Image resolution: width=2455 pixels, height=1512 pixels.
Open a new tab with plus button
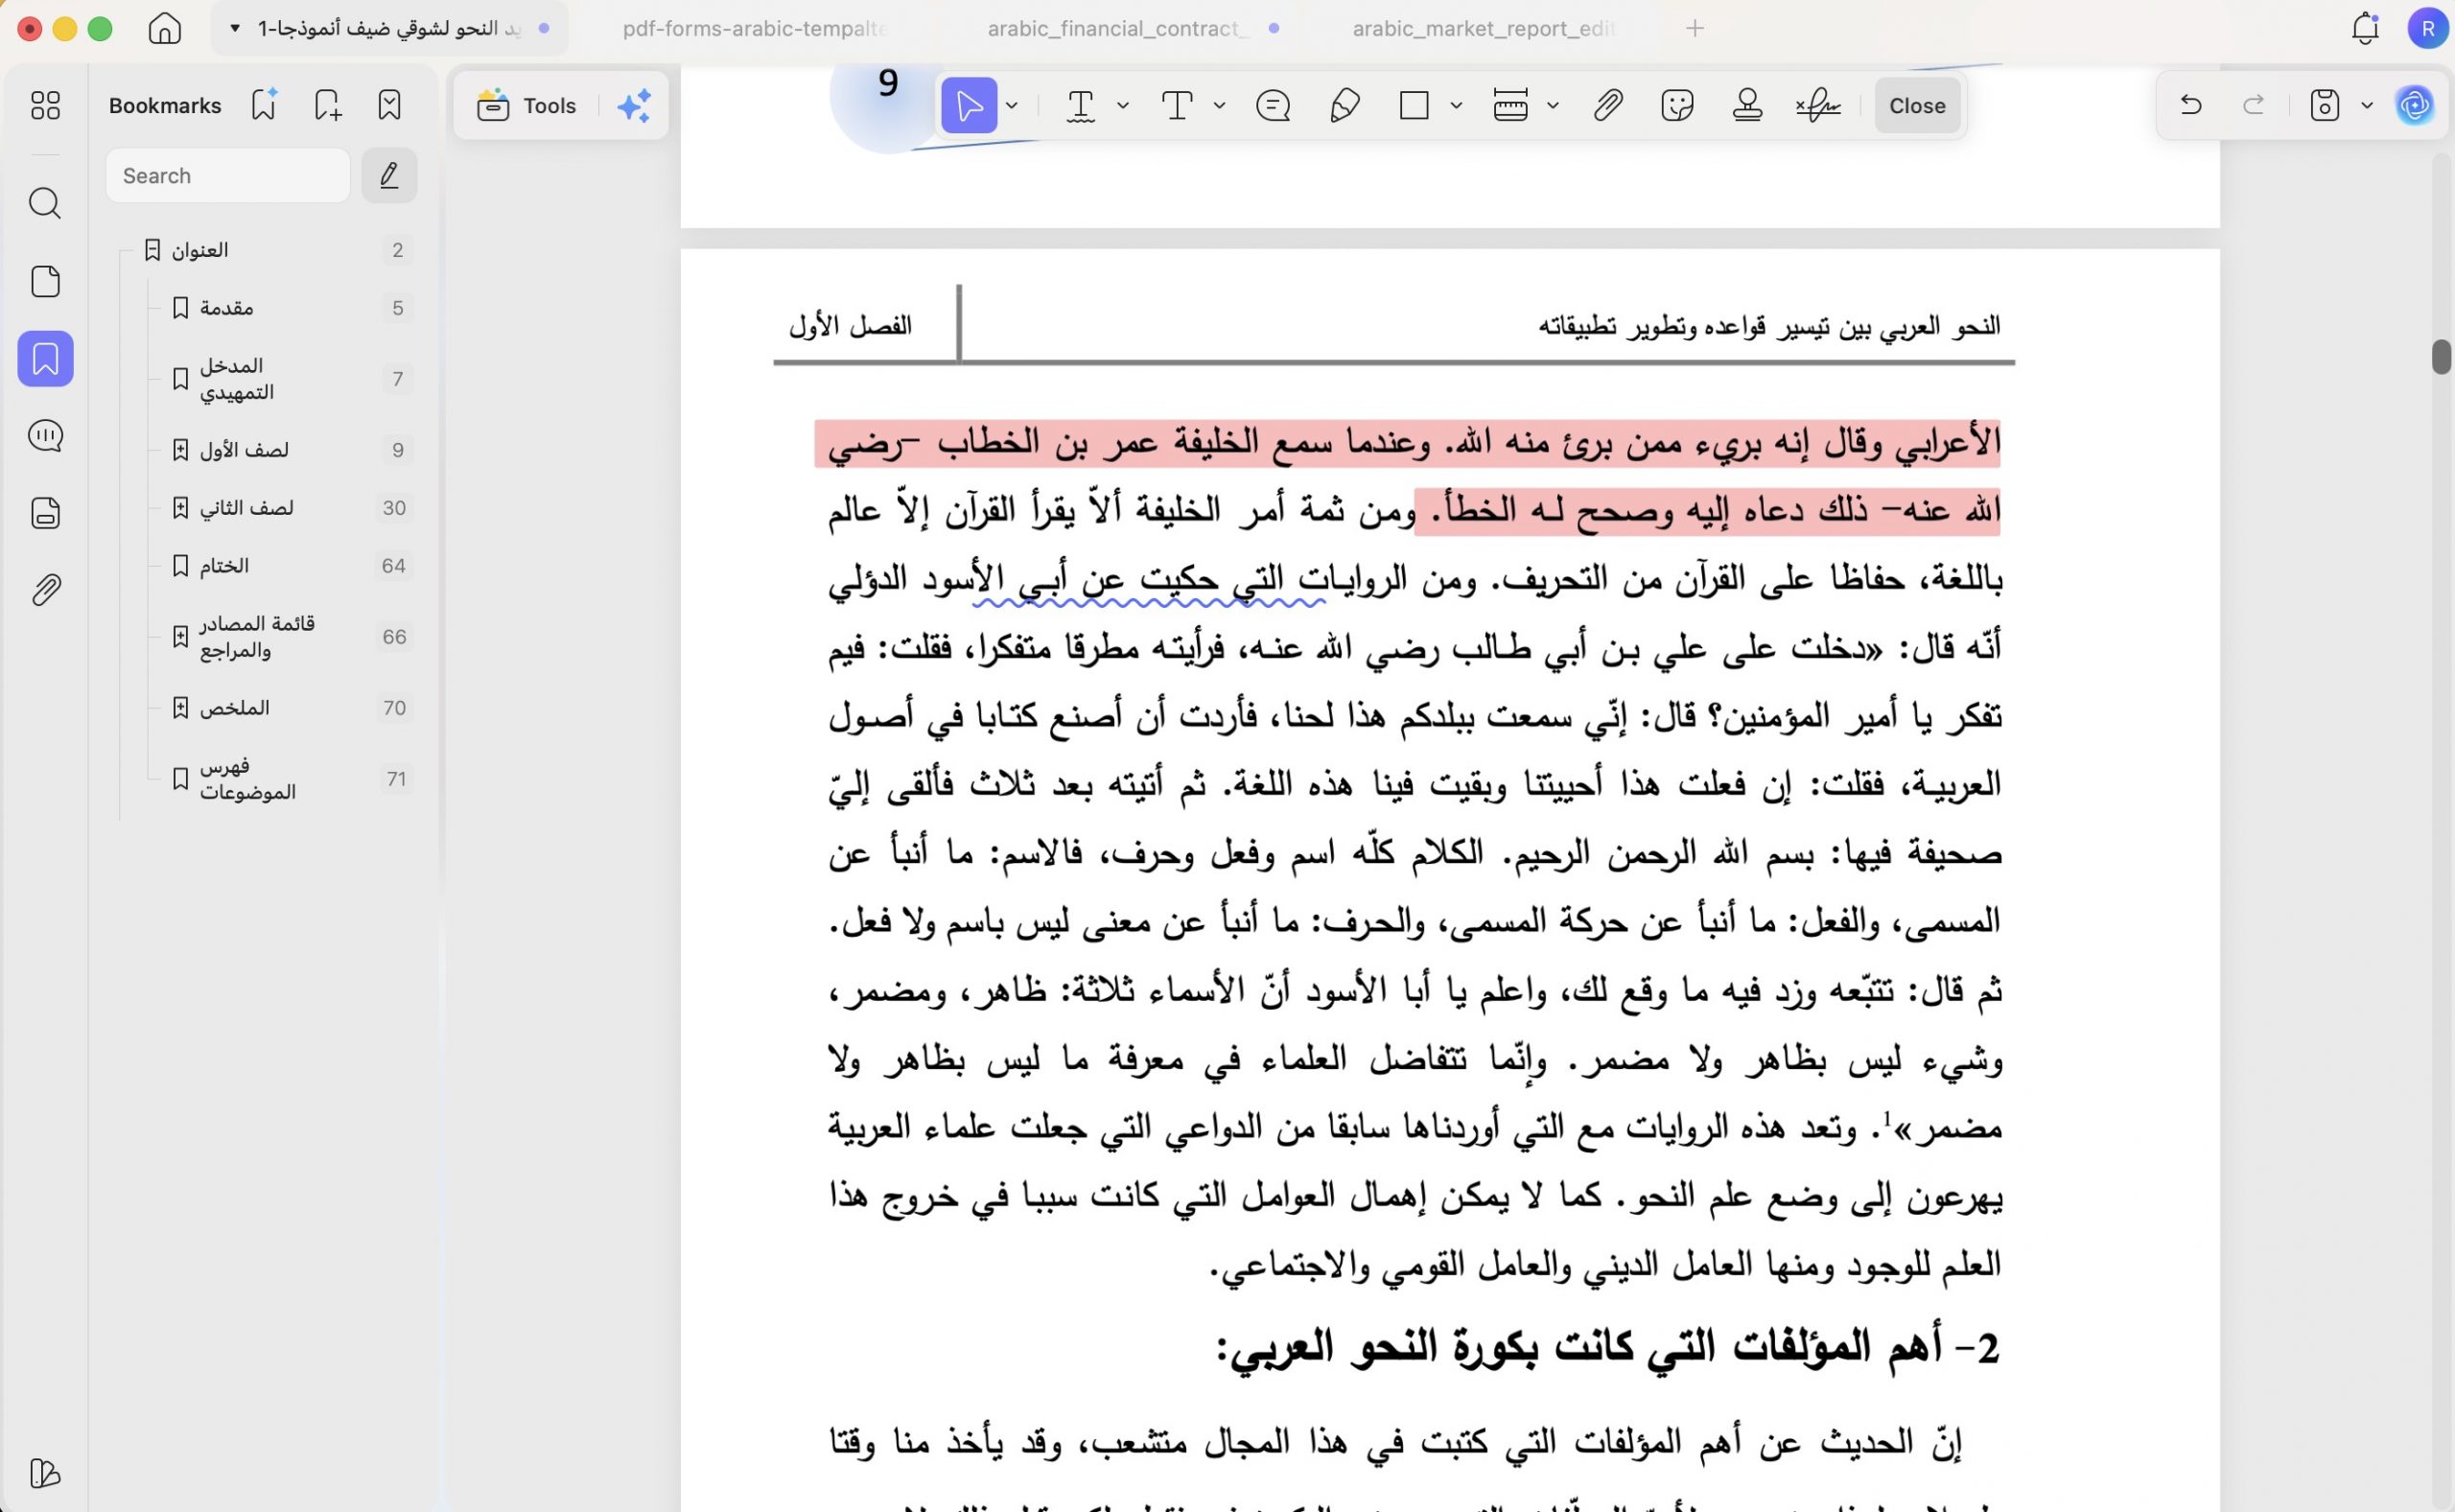coord(1694,28)
